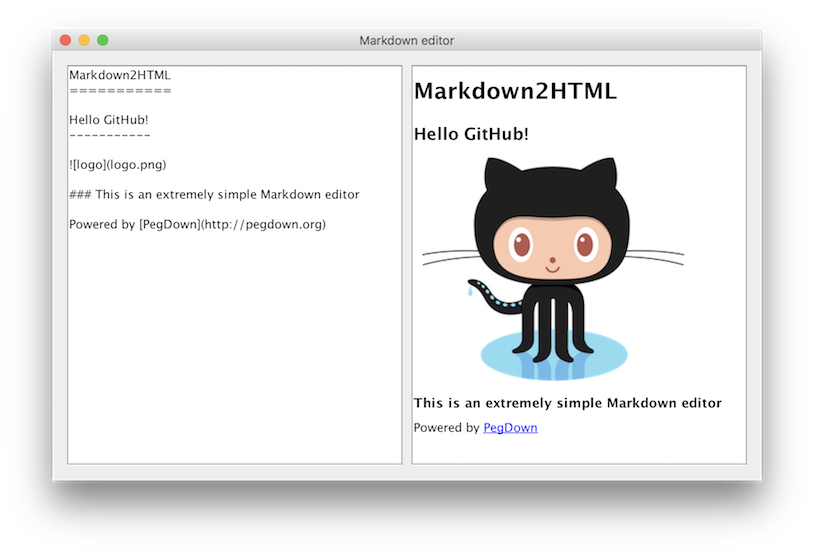Click the '-----------' dashes line in editor

110,136
